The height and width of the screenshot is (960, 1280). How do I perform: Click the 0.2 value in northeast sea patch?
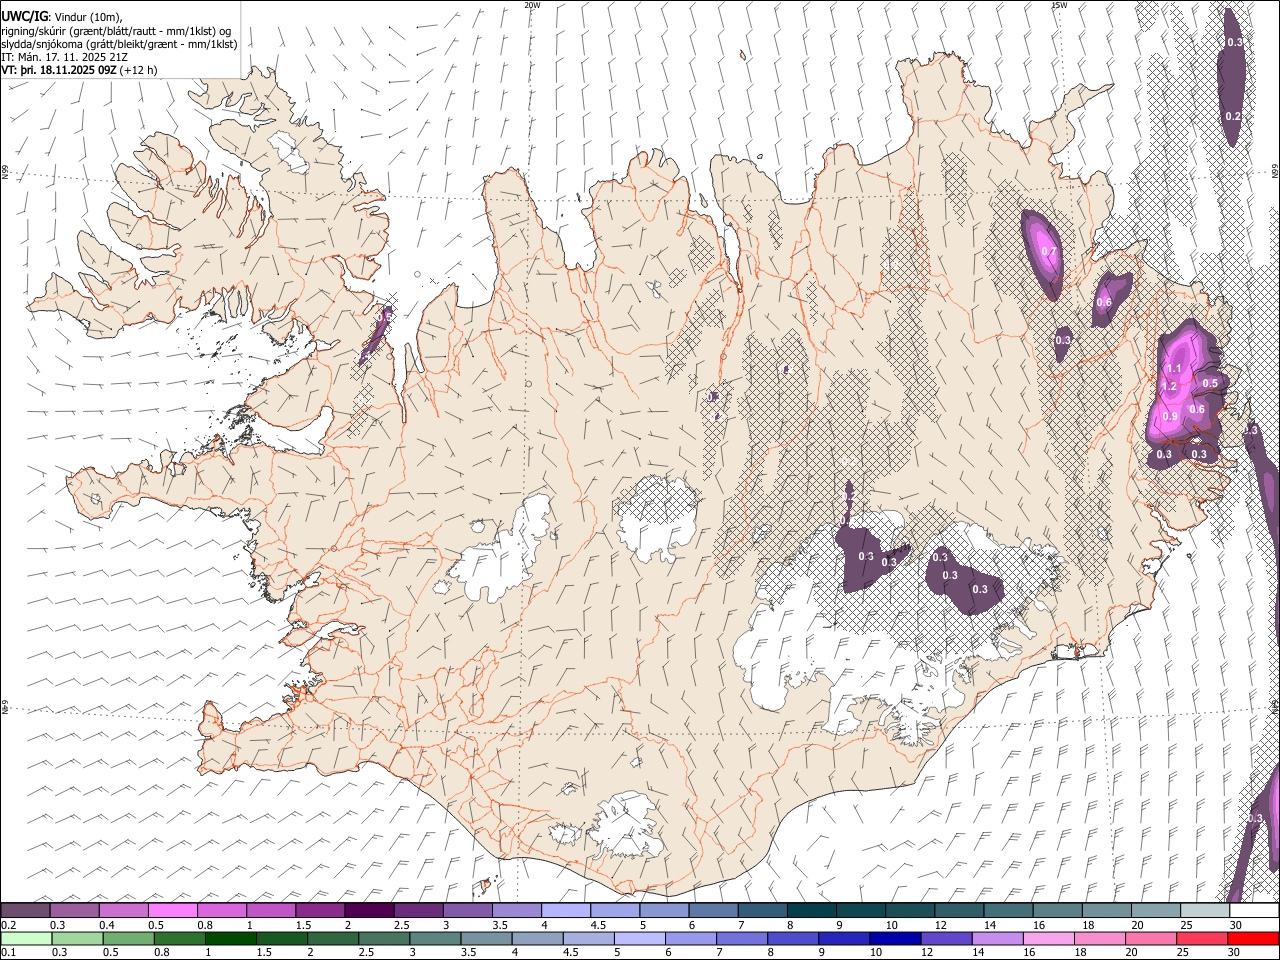1232,116
